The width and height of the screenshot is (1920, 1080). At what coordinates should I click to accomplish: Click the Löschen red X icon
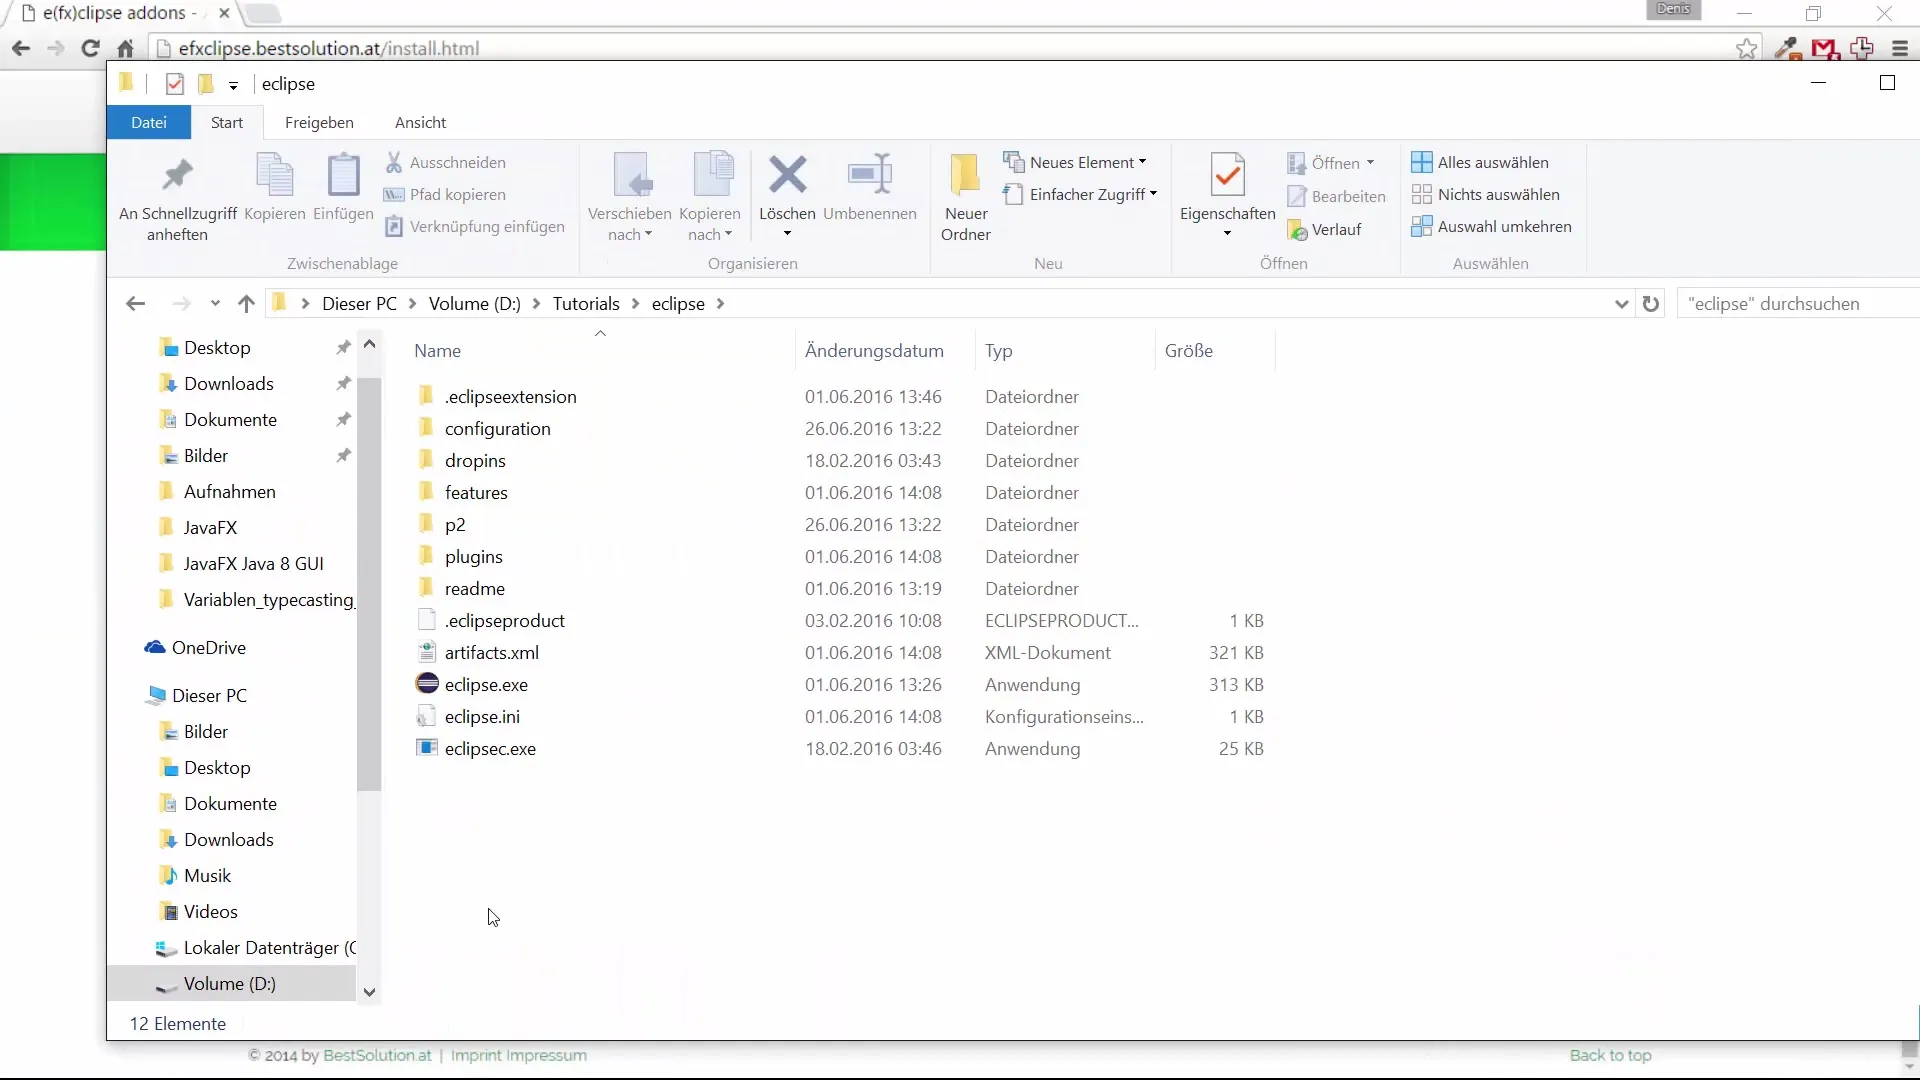click(x=787, y=175)
